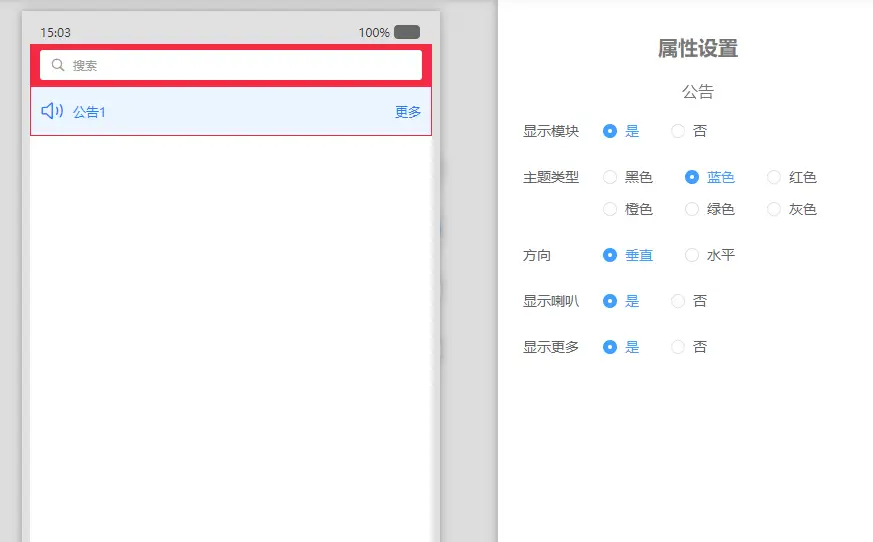Click the 公告1 announcement text

point(89,112)
